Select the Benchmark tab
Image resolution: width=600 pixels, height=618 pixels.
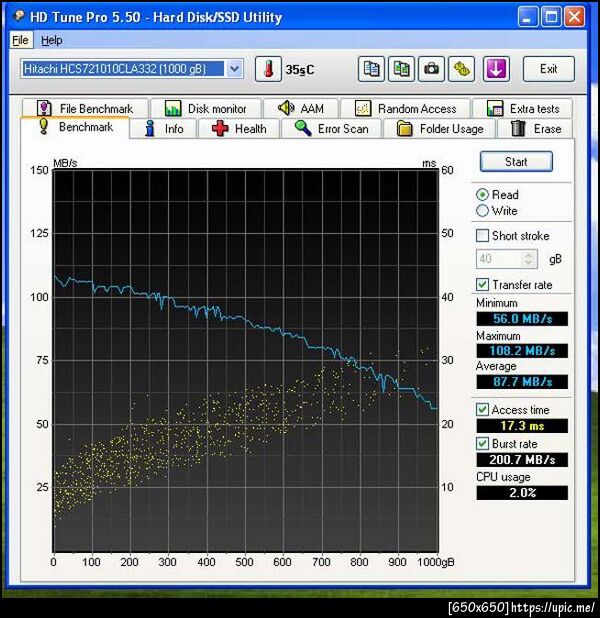coord(75,127)
